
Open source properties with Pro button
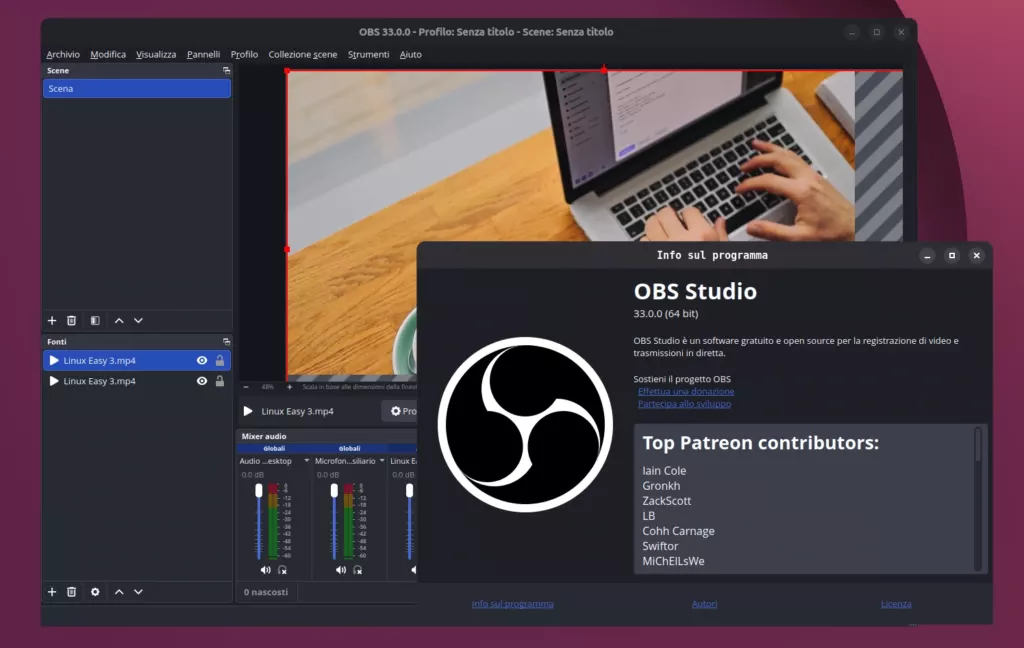click(400, 411)
